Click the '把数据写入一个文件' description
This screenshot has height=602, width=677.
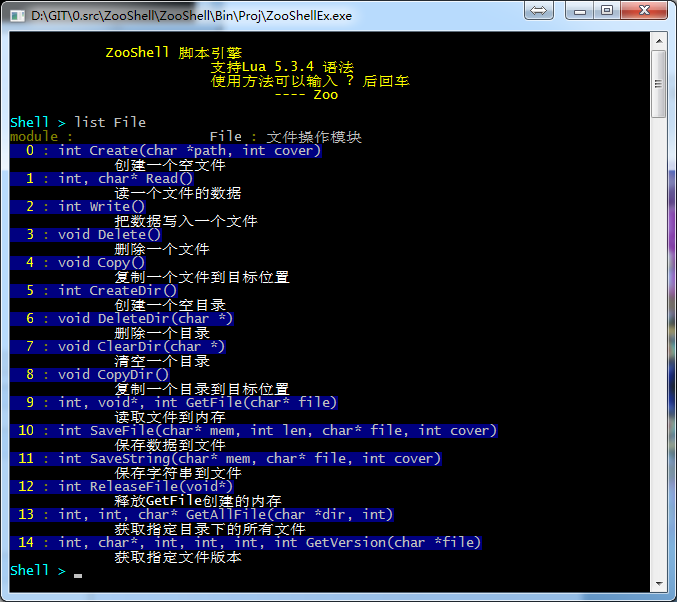[x=186, y=221]
